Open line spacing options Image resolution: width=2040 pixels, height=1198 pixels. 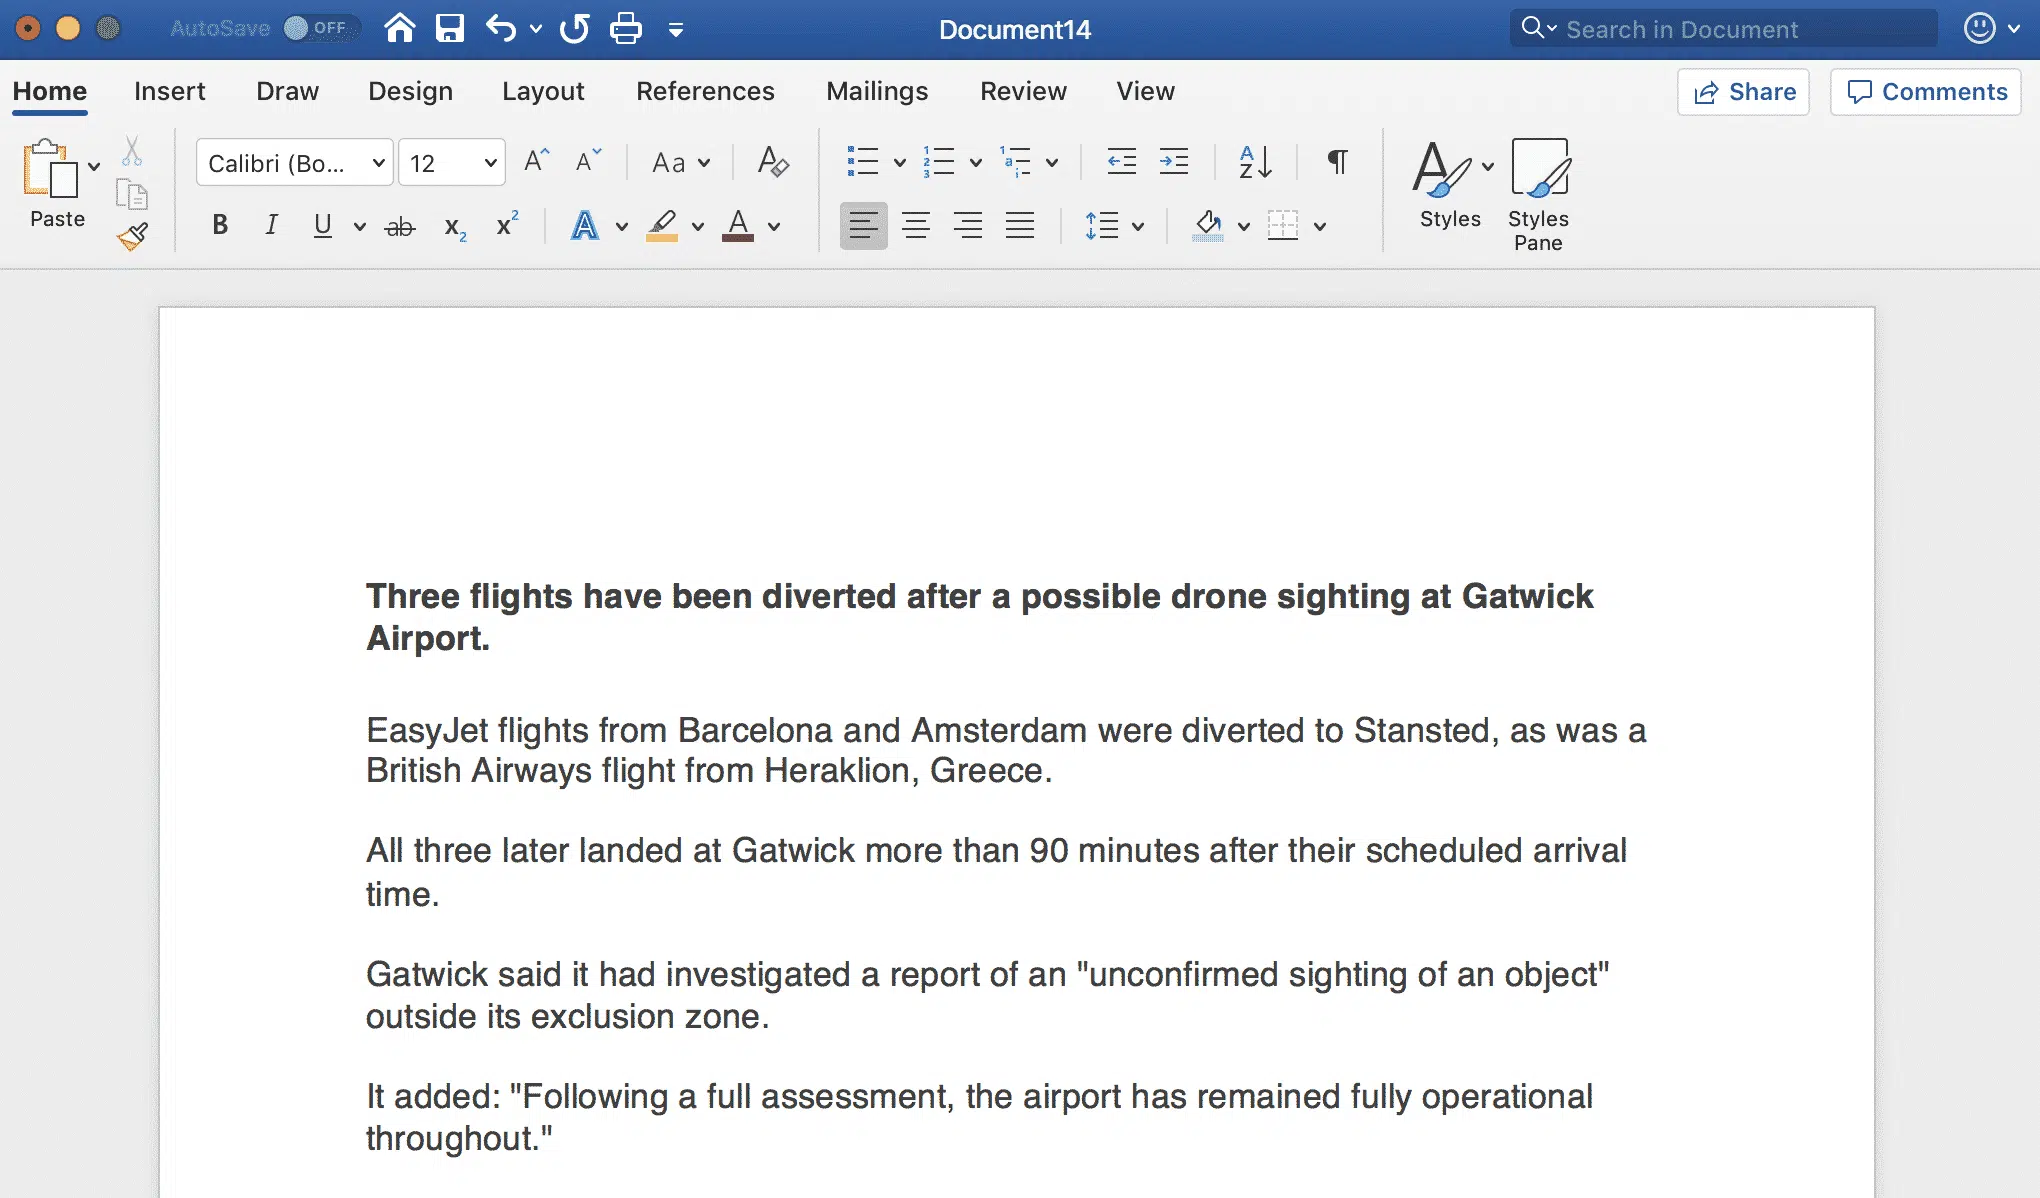click(1114, 226)
